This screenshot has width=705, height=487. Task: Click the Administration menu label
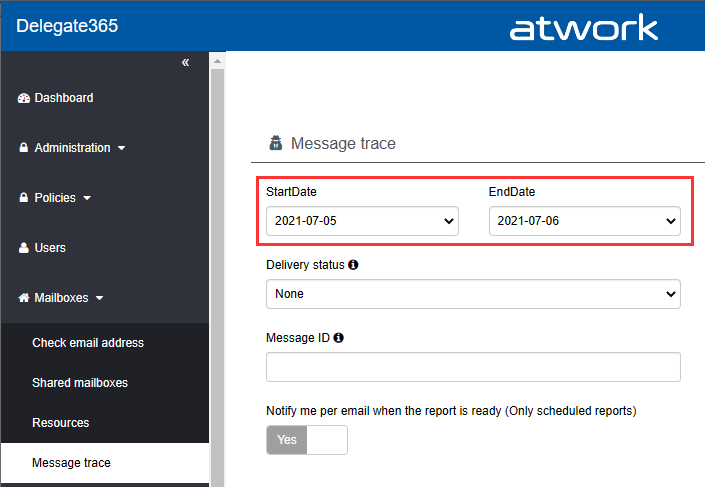click(72, 148)
